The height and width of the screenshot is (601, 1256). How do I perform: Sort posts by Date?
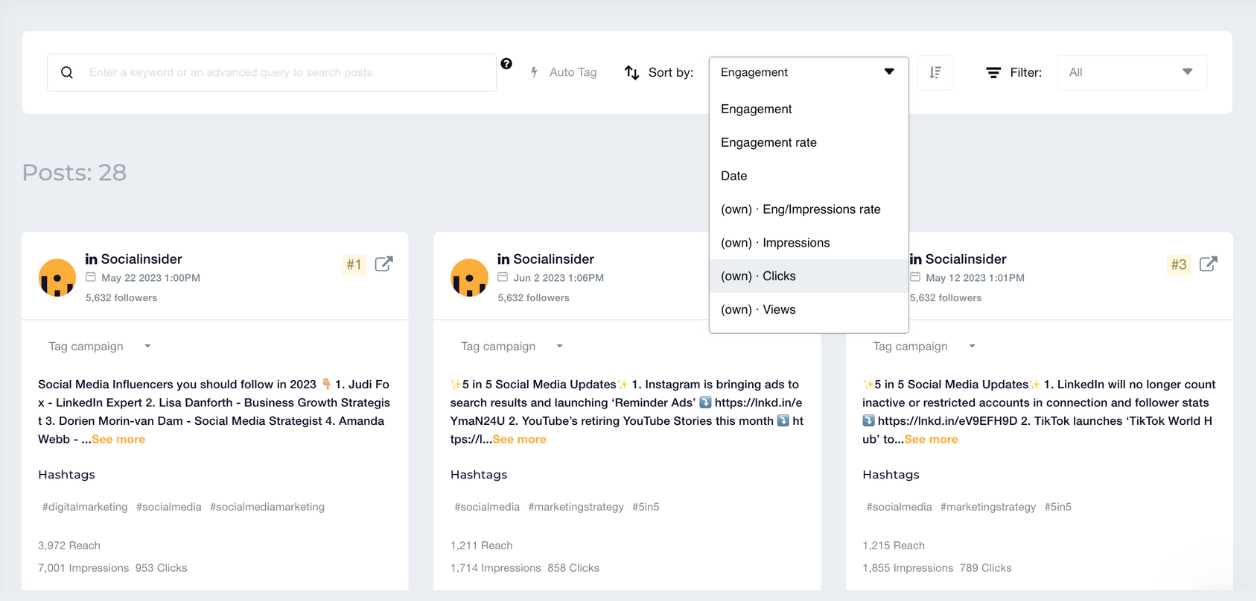tap(808, 176)
